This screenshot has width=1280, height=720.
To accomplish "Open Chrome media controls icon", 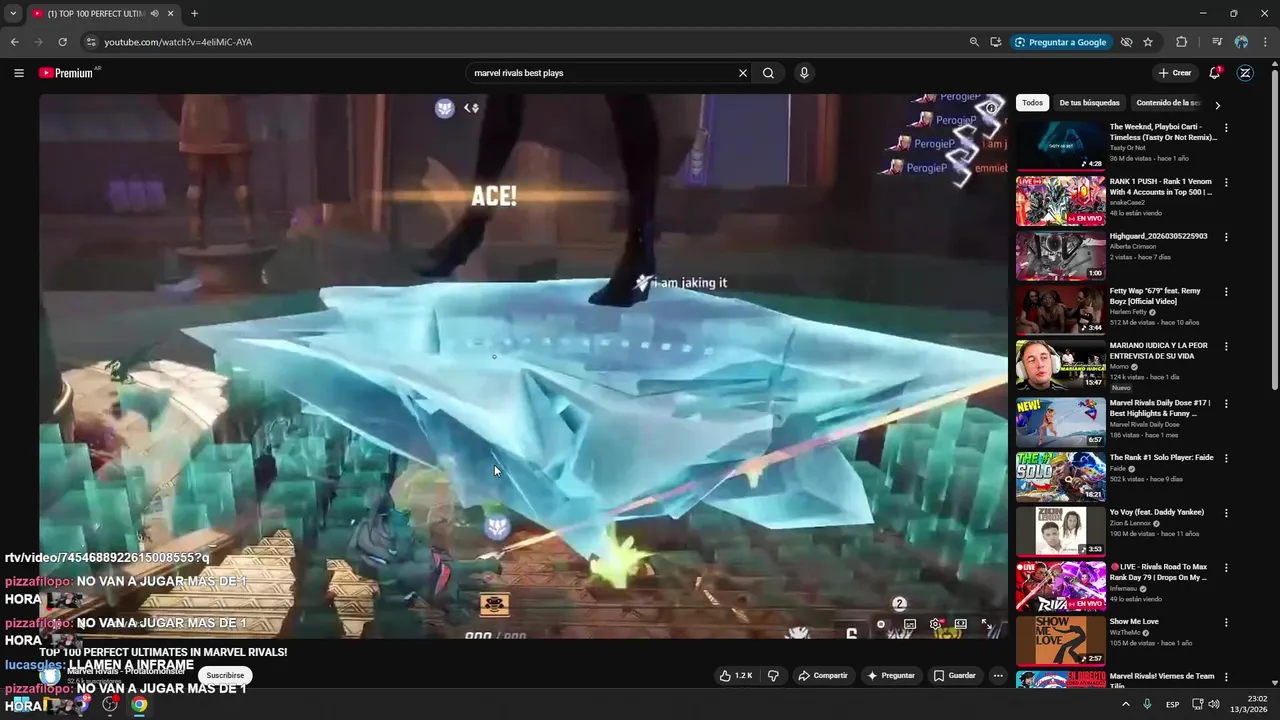I will coord(1217,42).
